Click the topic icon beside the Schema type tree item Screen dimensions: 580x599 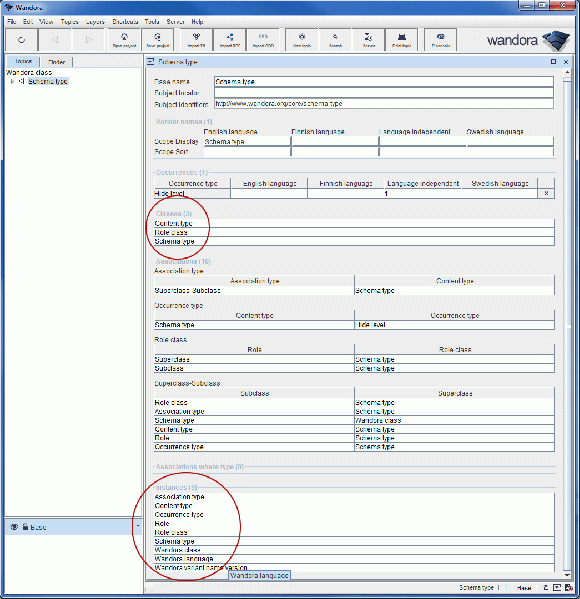[x=22, y=81]
